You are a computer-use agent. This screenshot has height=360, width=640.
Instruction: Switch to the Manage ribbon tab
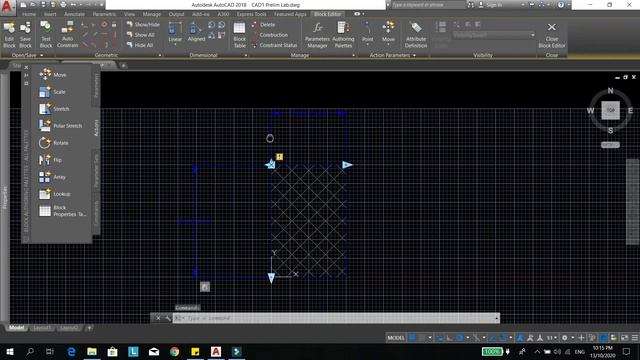point(151,14)
